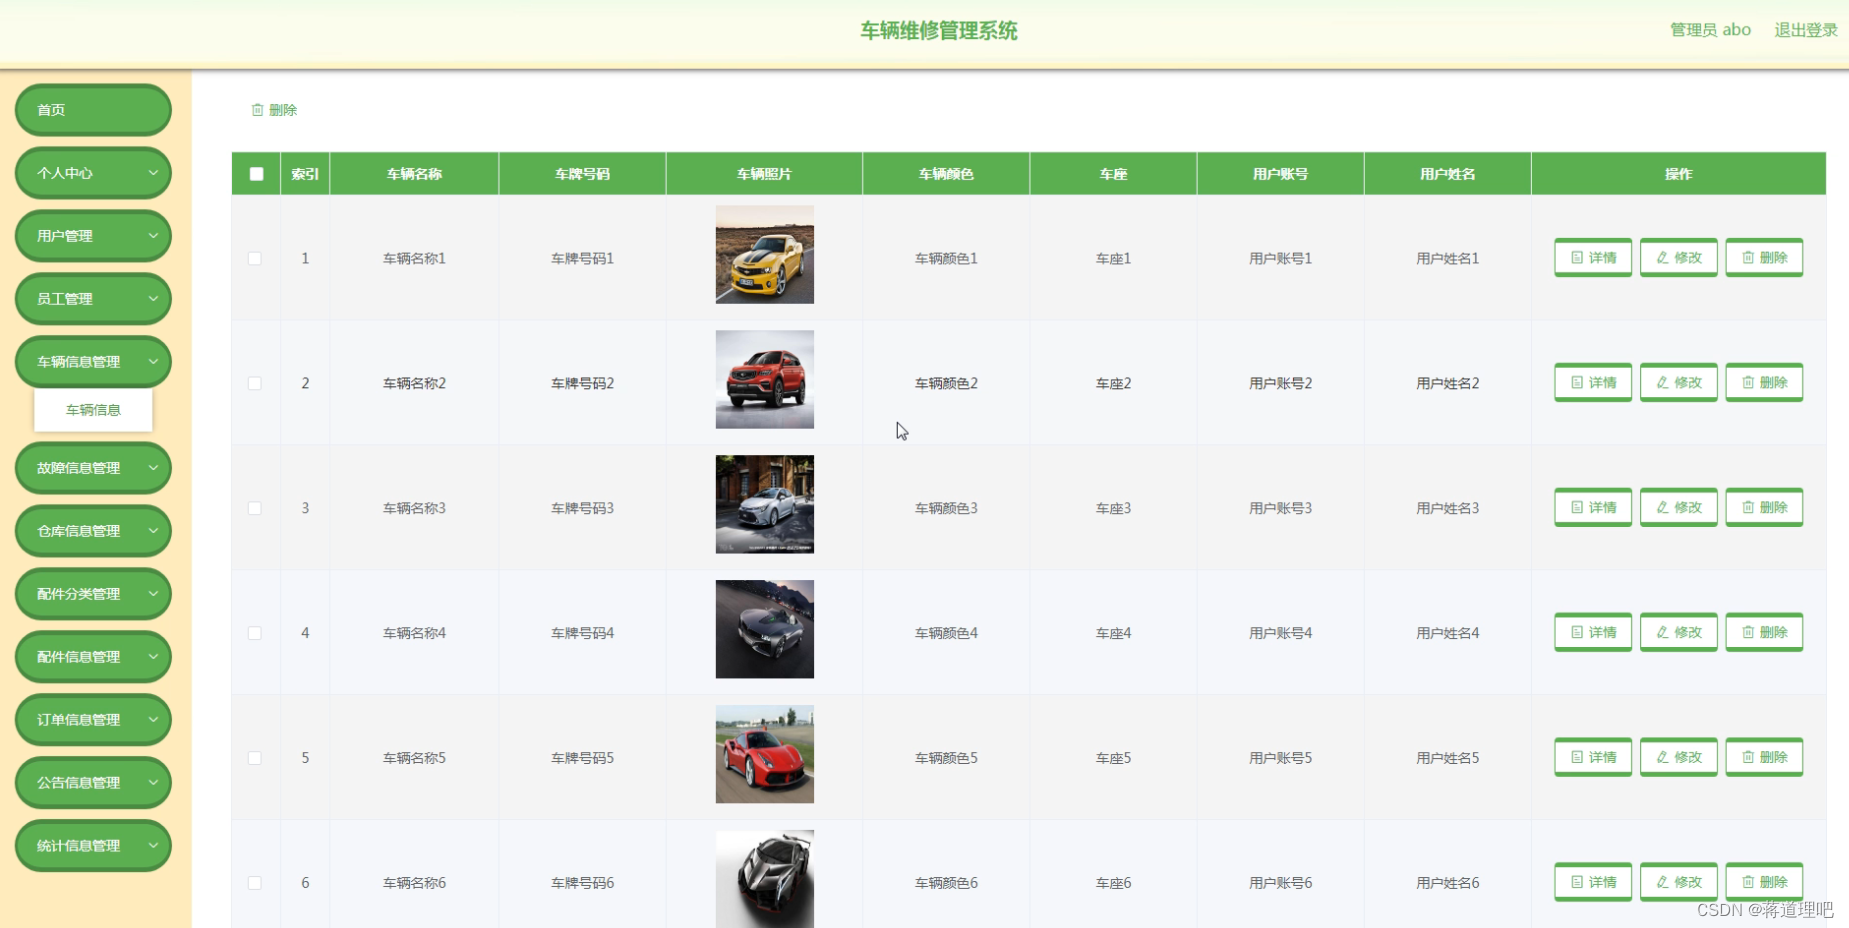Open the 统计信息管理 section
Image resolution: width=1849 pixels, height=928 pixels.
(x=93, y=845)
